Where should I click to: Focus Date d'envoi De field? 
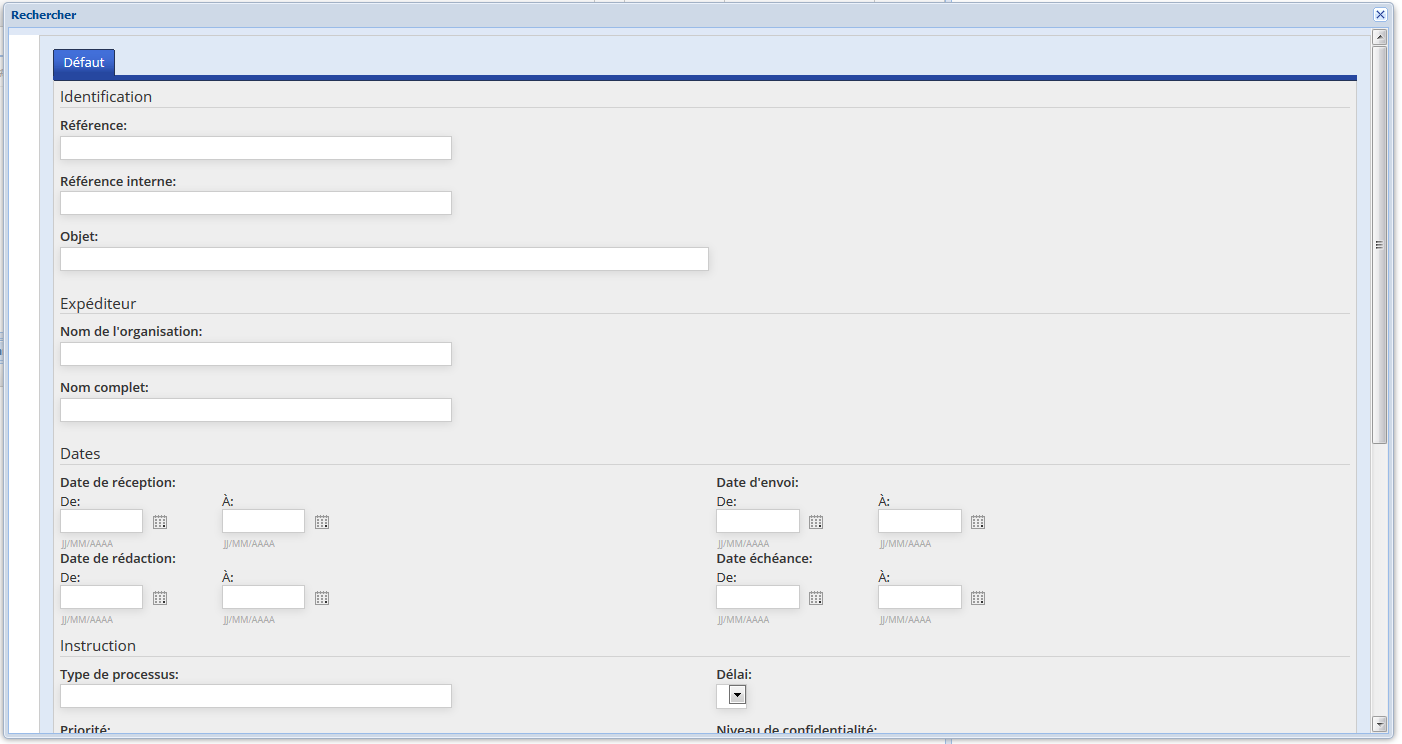[x=758, y=521]
